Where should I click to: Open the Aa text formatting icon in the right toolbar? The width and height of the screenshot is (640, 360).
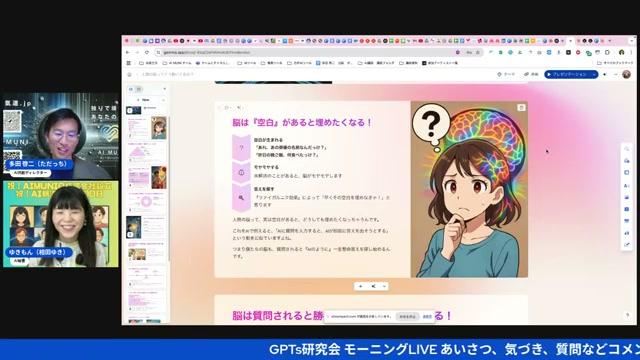[627, 185]
